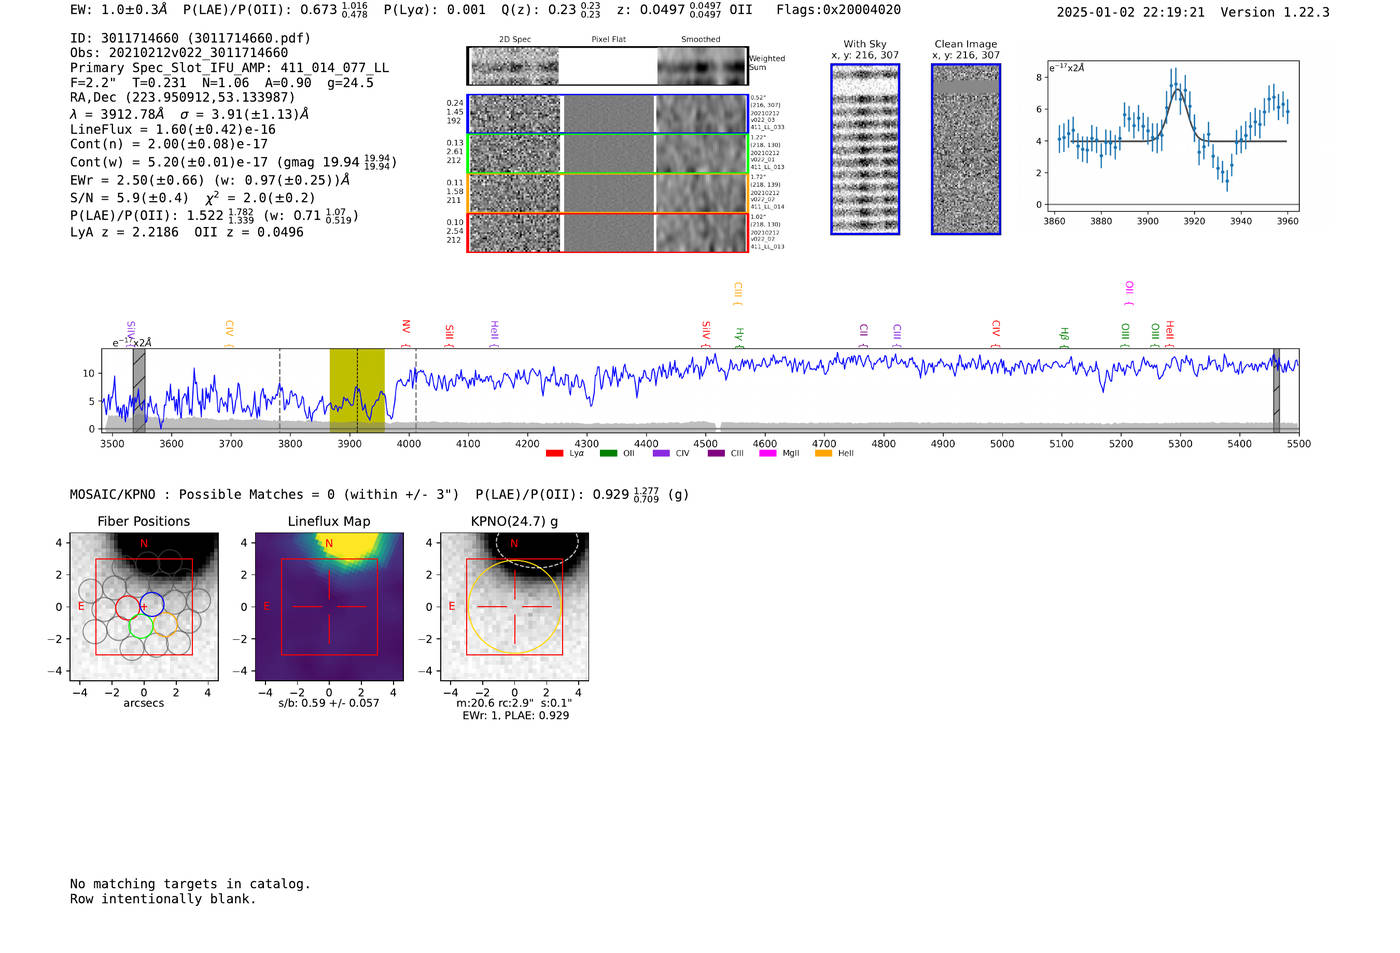The height and width of the screenshot is (953, 1400).
Task: Click the Obs: 20210212v022_3011714660 text
Action: [x=179, y=53]
